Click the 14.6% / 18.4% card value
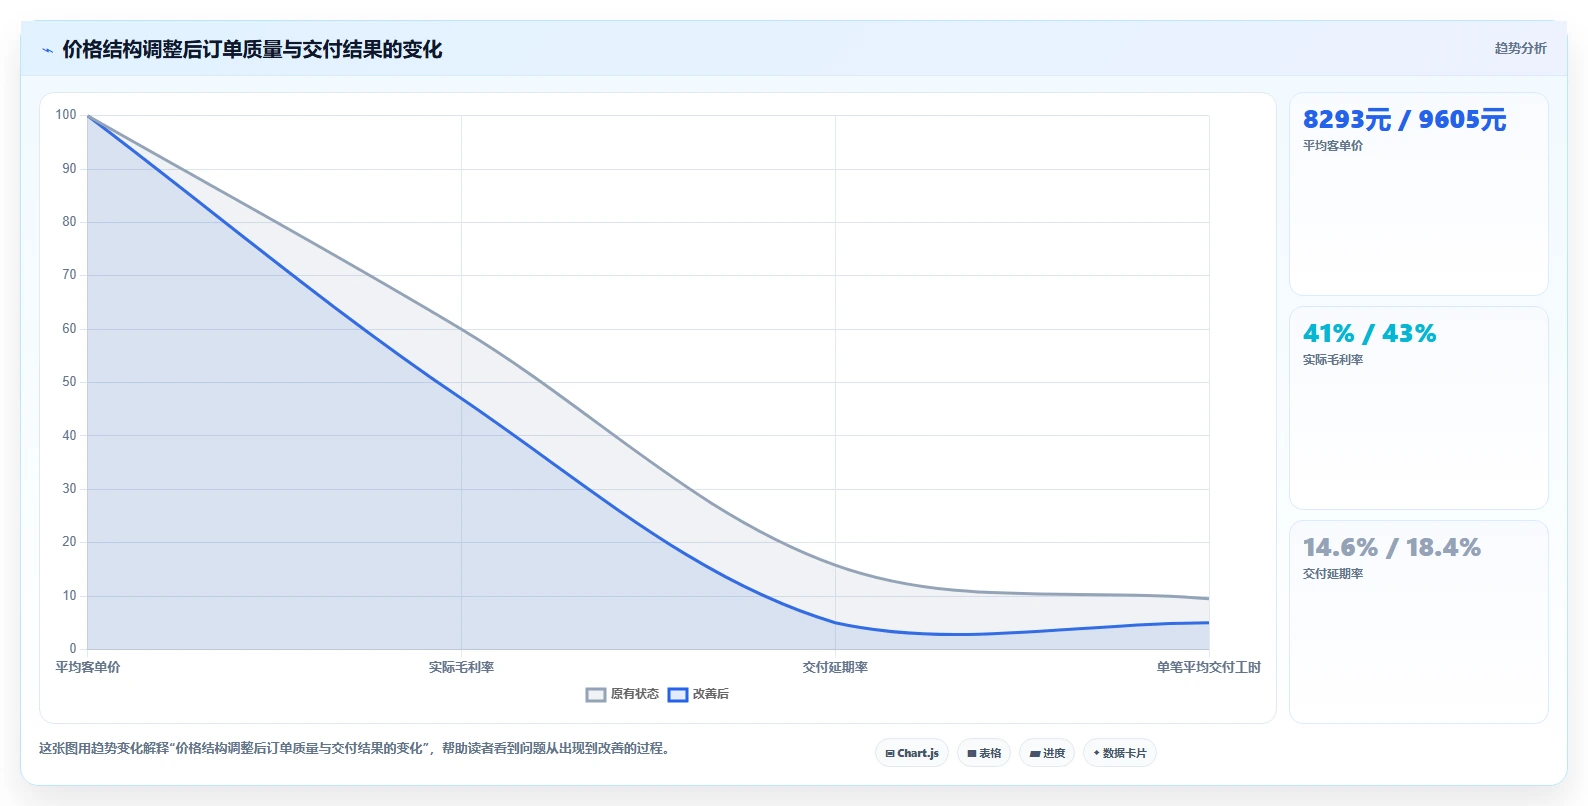The height and width of the screenshot is (806, 1588). [1391, 548]
